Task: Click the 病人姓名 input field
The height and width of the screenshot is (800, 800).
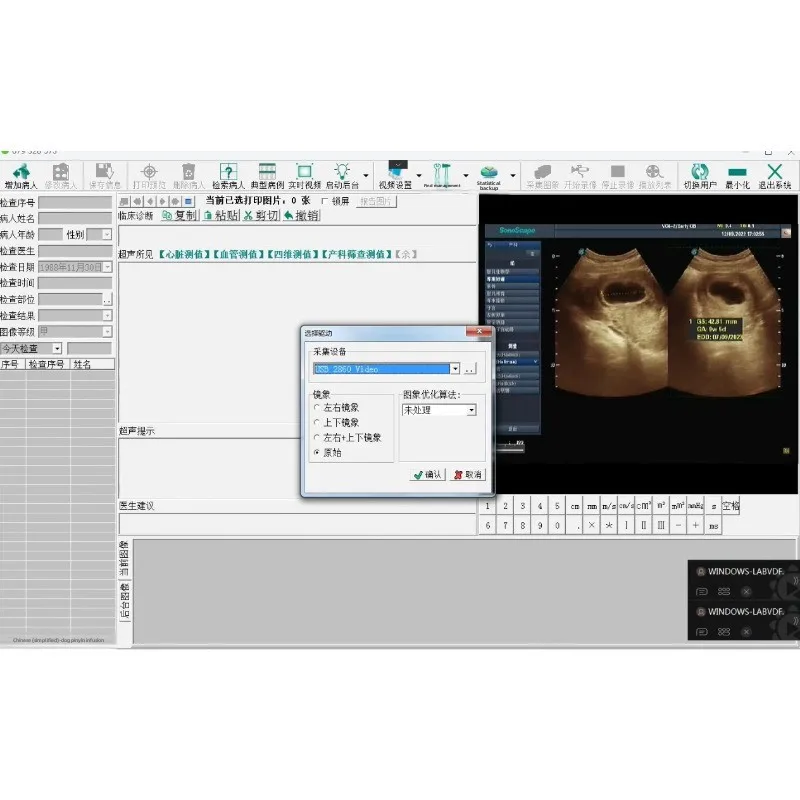Action: (75, 218)
